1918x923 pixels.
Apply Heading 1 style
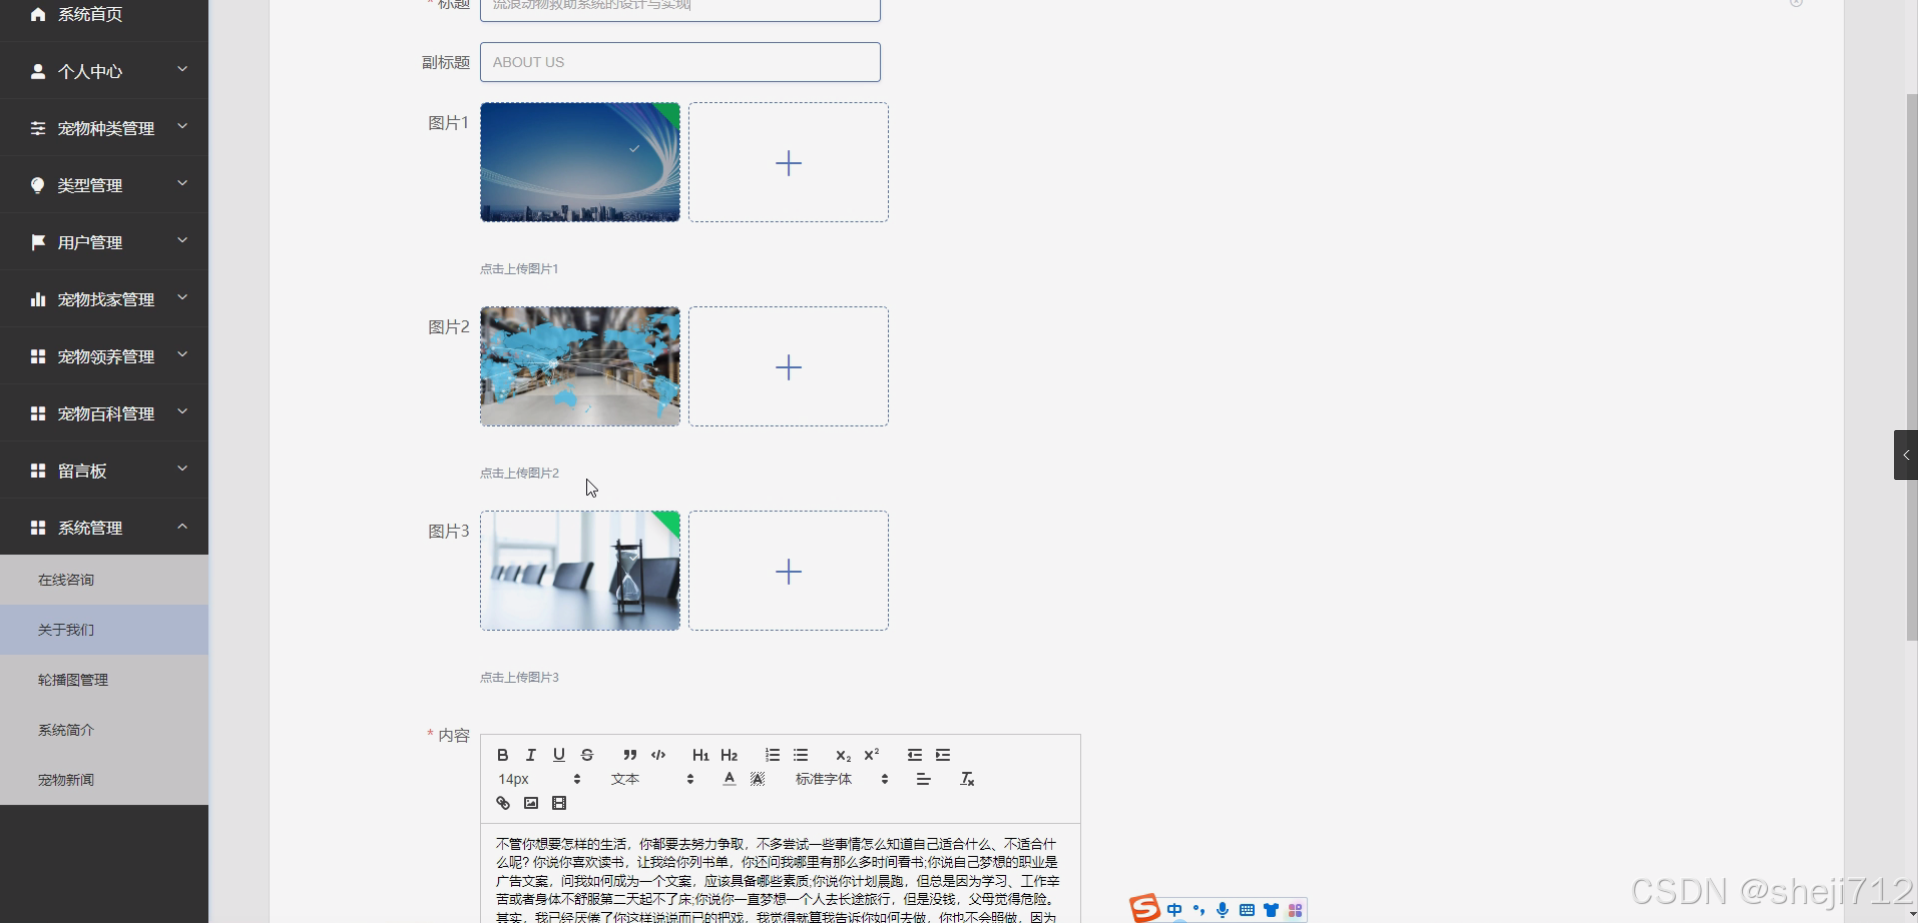click(x=701, y=755)
